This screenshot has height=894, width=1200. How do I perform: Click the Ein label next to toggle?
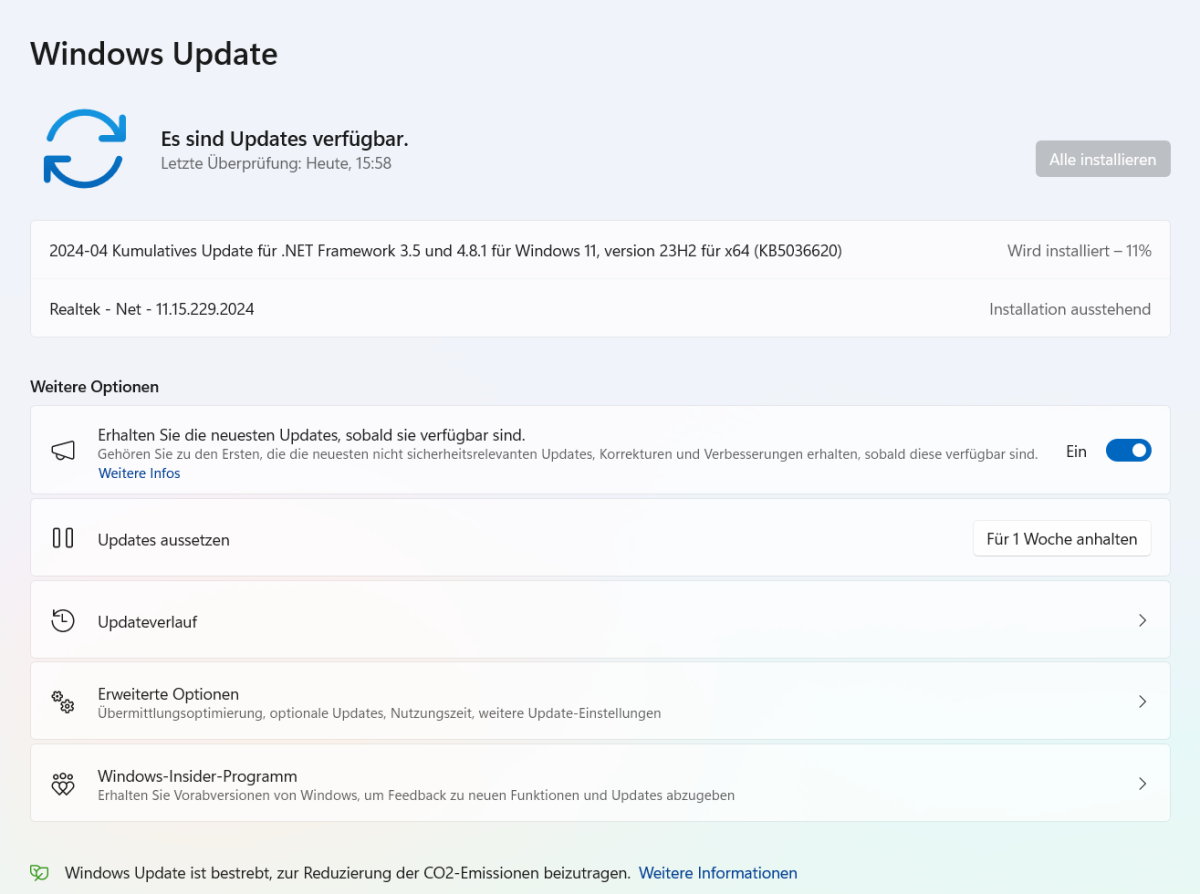click(x=1076, y=451)
